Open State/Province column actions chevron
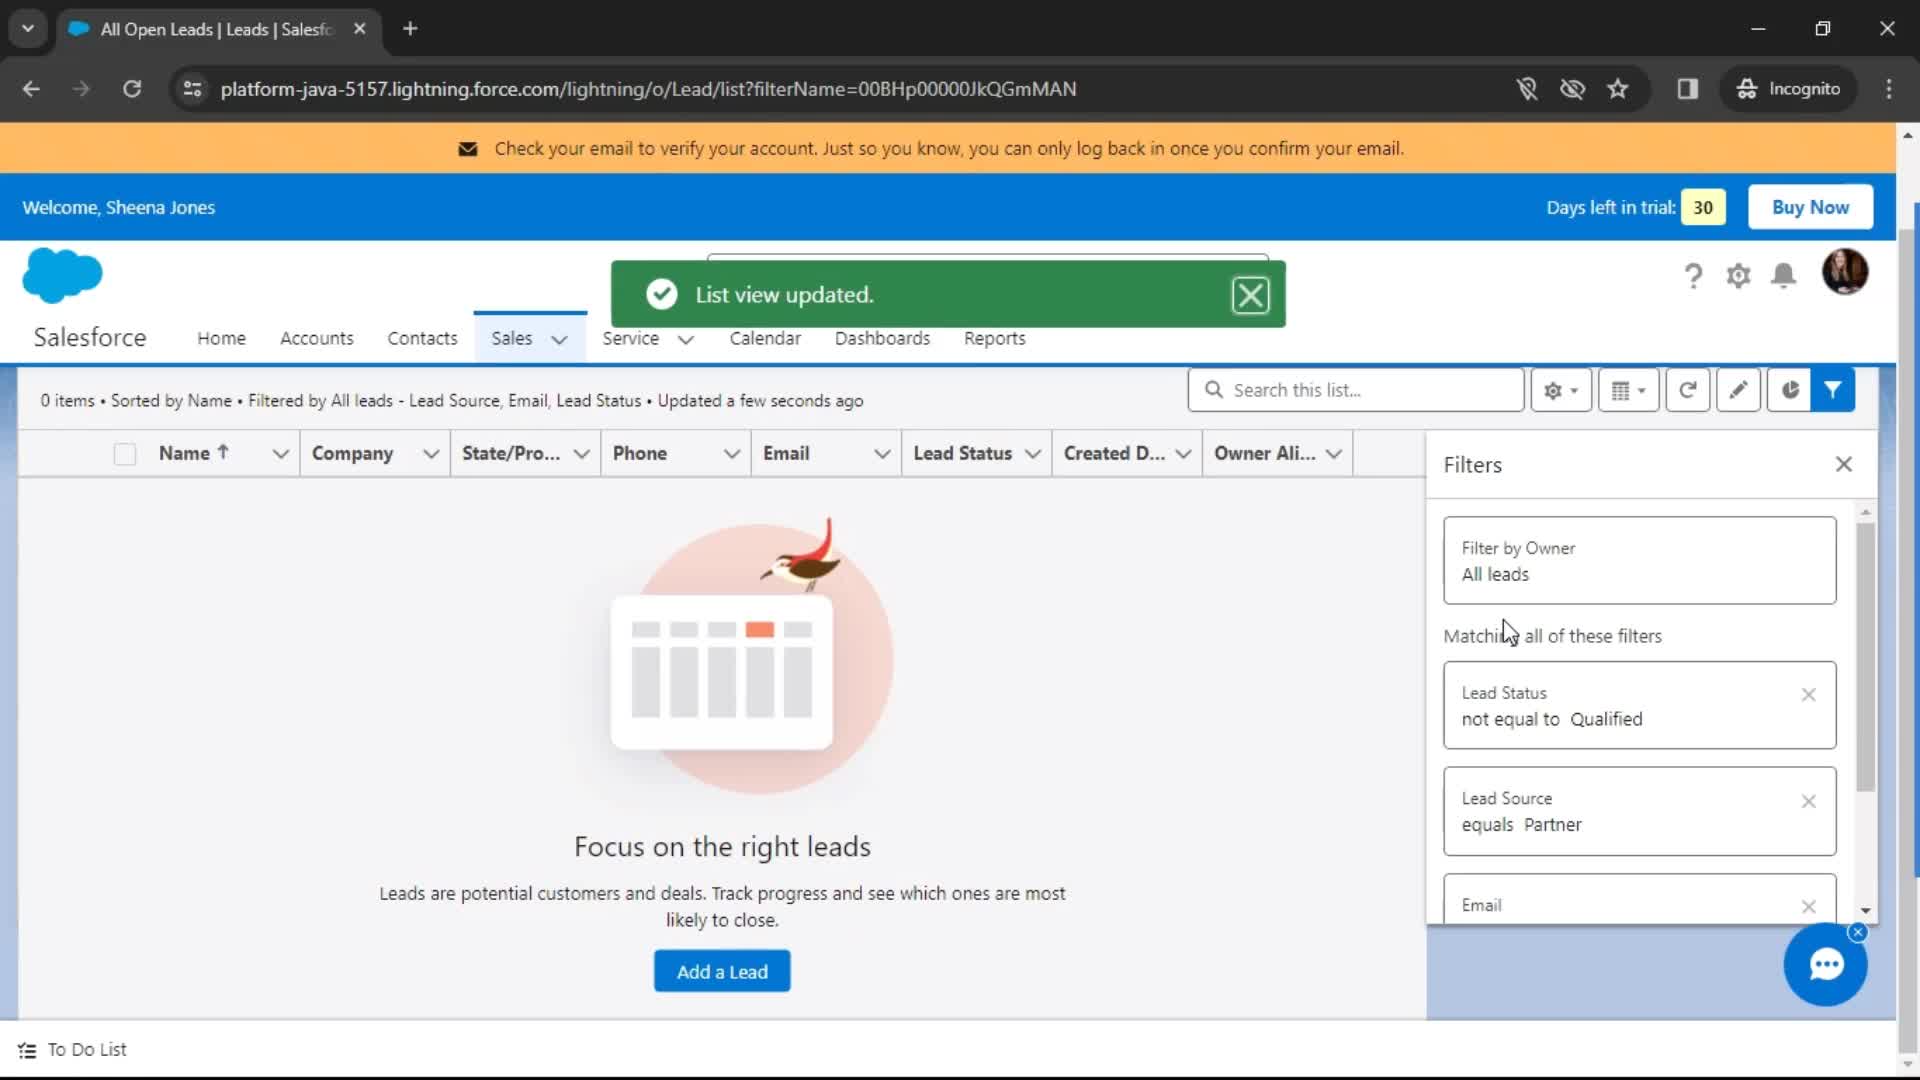 click(581, 454)
